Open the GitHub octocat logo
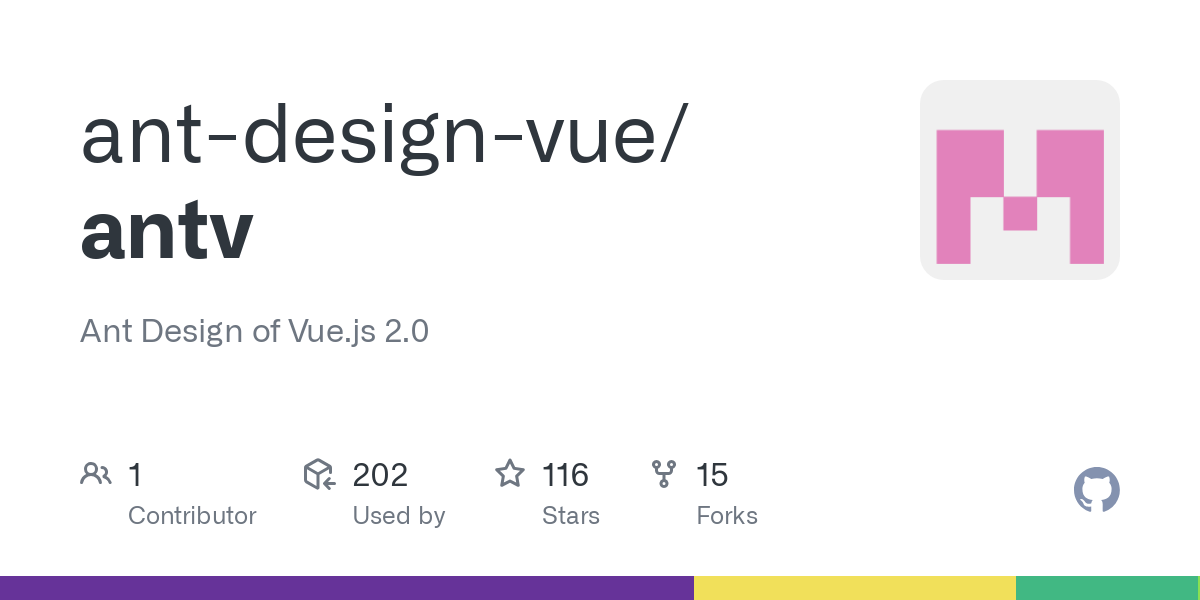1200x600 pixels. pos(1096,490)
